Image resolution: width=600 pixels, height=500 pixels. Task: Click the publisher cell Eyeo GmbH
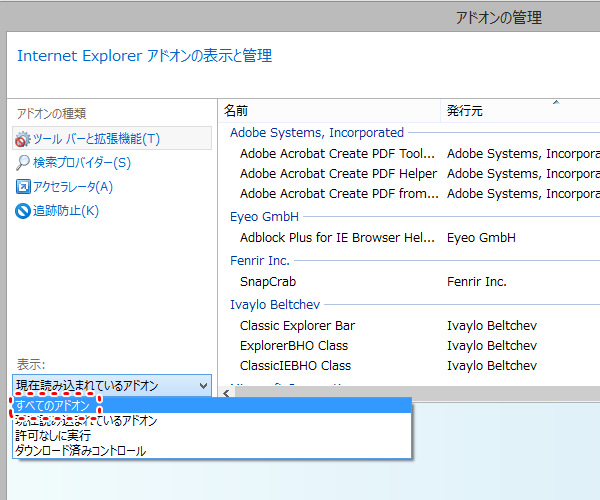click(481, 238)
